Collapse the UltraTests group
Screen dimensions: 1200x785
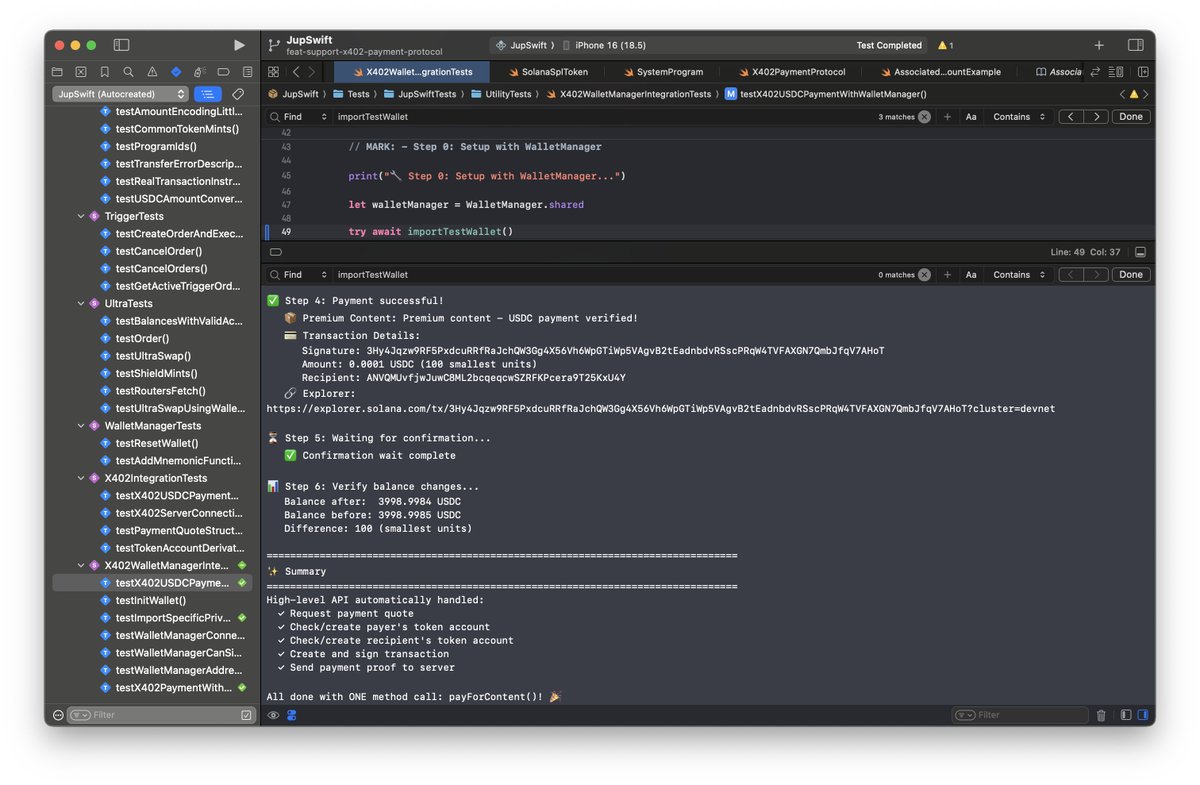click(x=81, y=303)
